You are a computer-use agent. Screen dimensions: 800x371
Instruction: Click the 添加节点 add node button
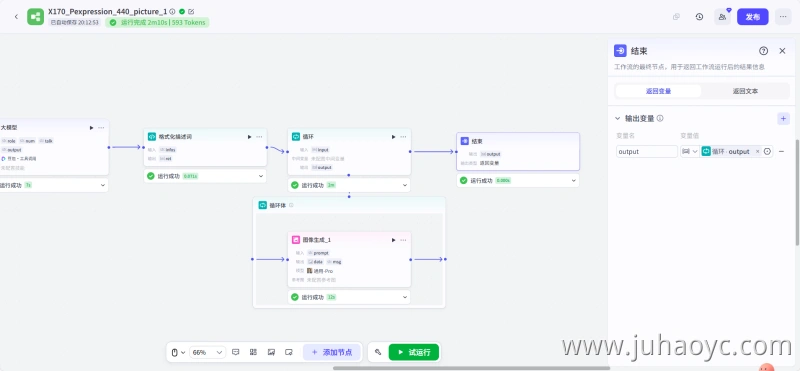(332, 352)
